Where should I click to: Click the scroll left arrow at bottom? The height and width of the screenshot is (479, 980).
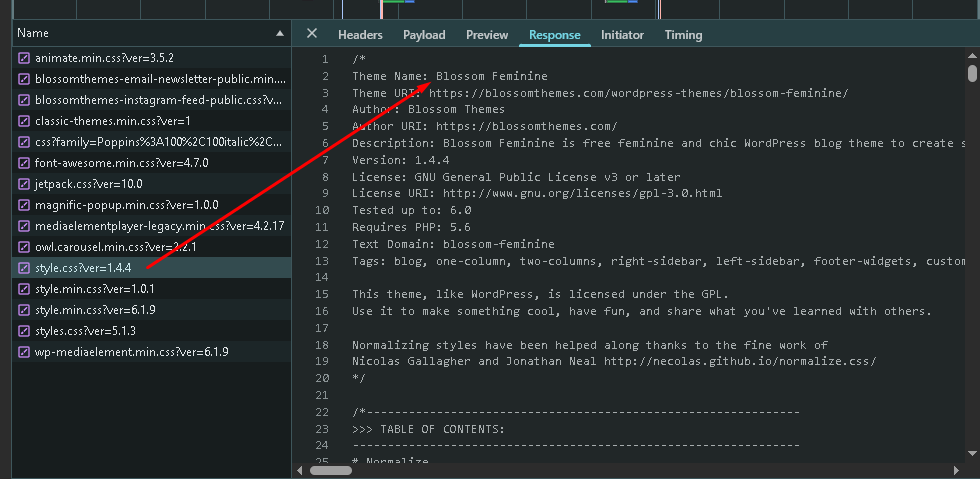[299, 470]
